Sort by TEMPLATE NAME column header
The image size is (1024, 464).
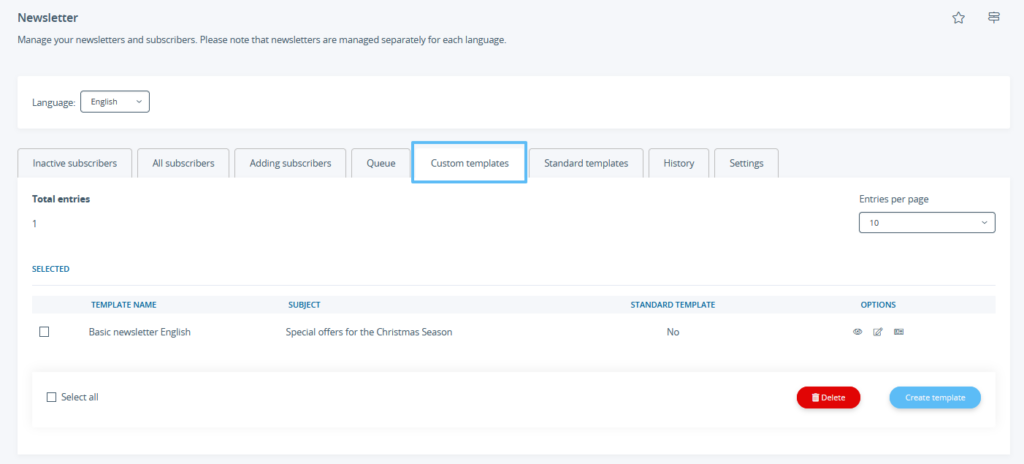123,305
